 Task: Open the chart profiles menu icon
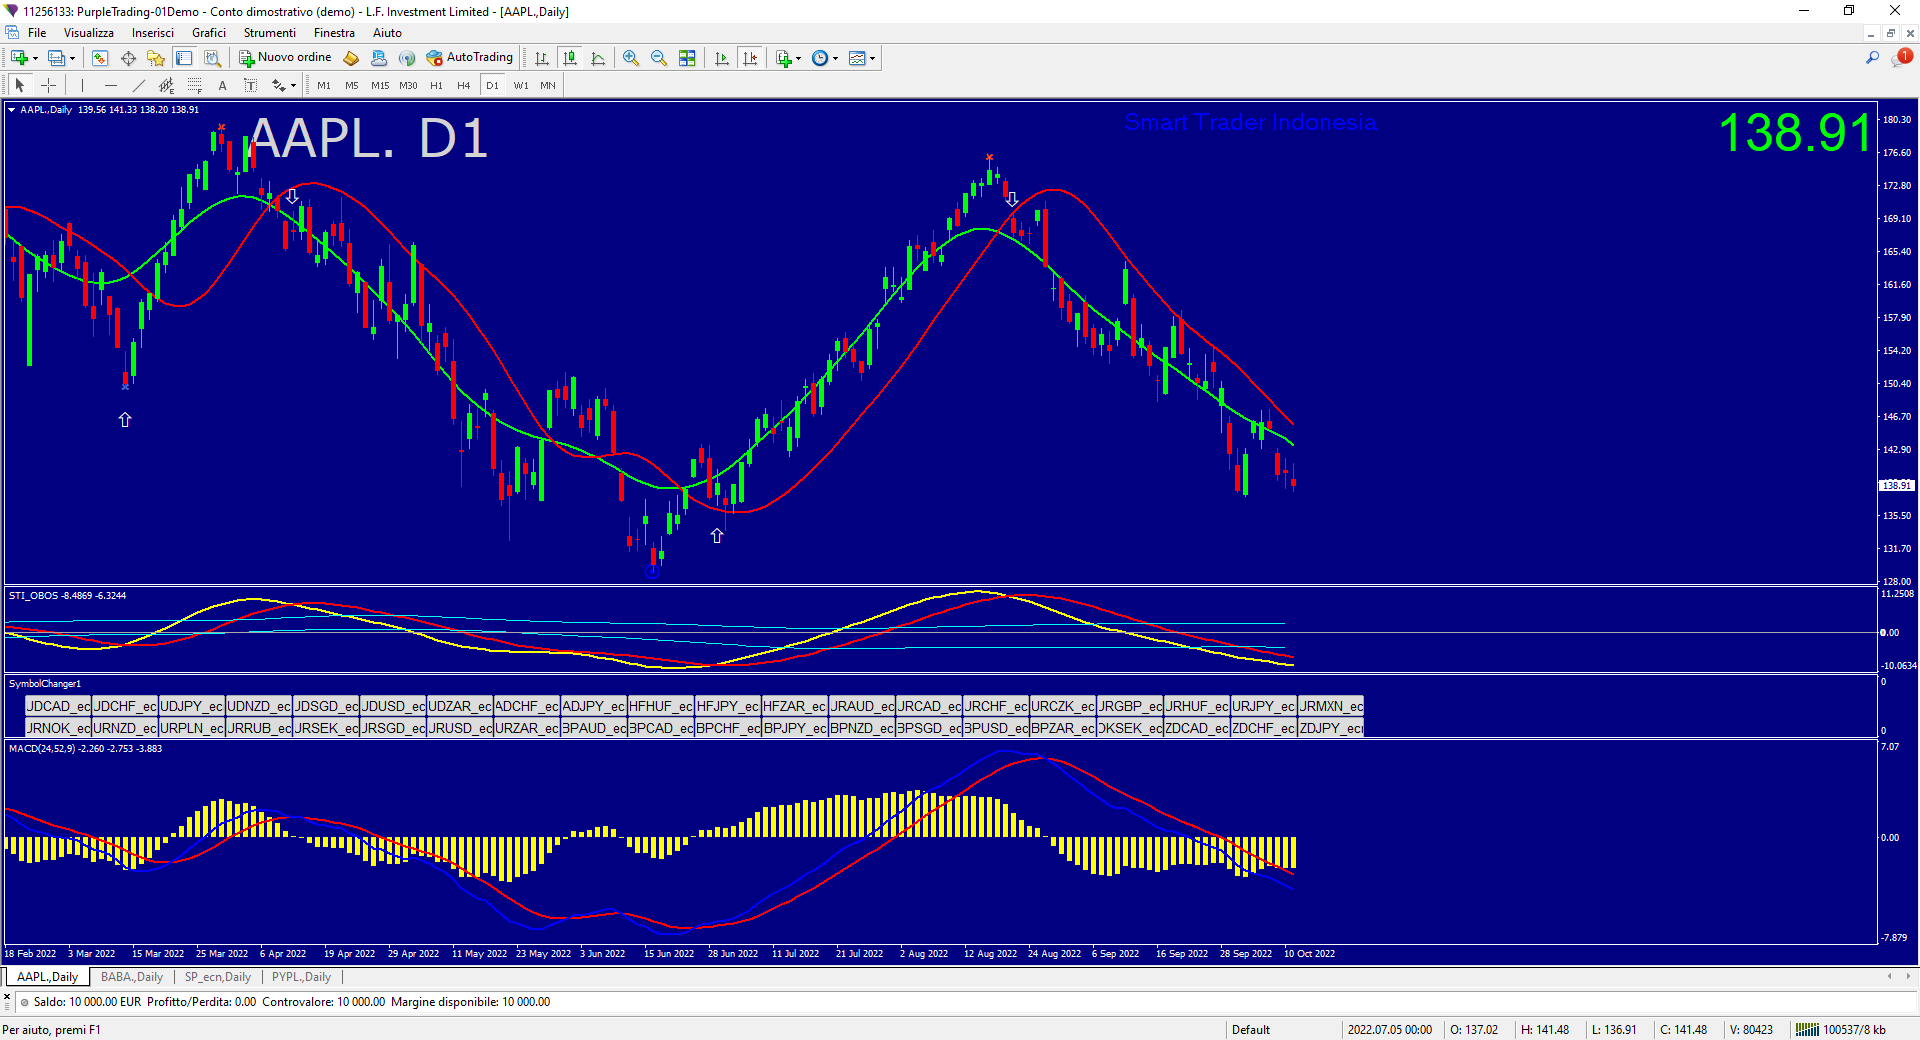point(57,58)
